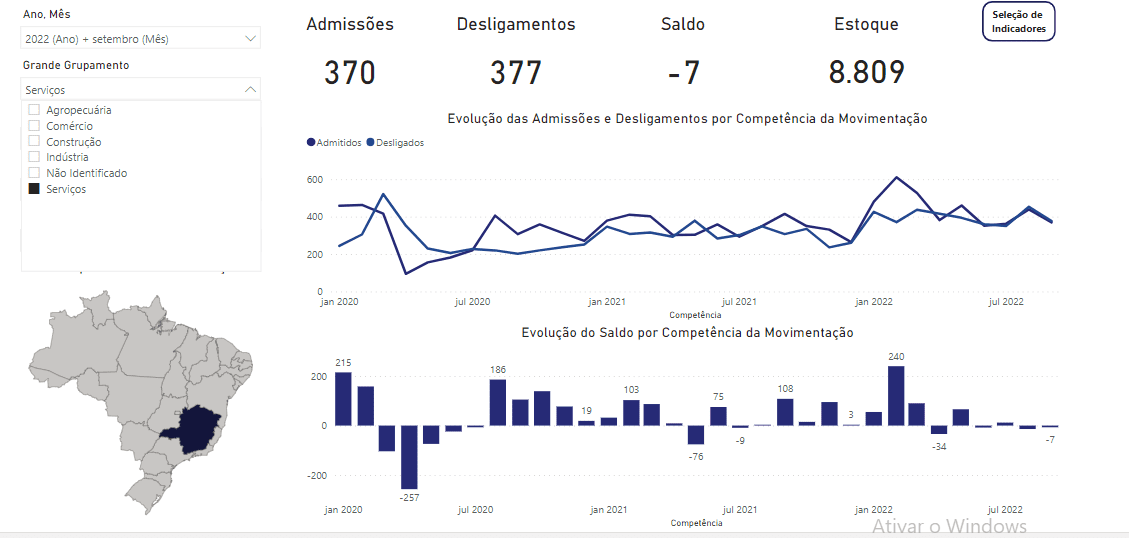The width and height of the screenshot is (1129, 538).
Task: Click the 215 bar for jan 2020
Action: coord(343,399)
